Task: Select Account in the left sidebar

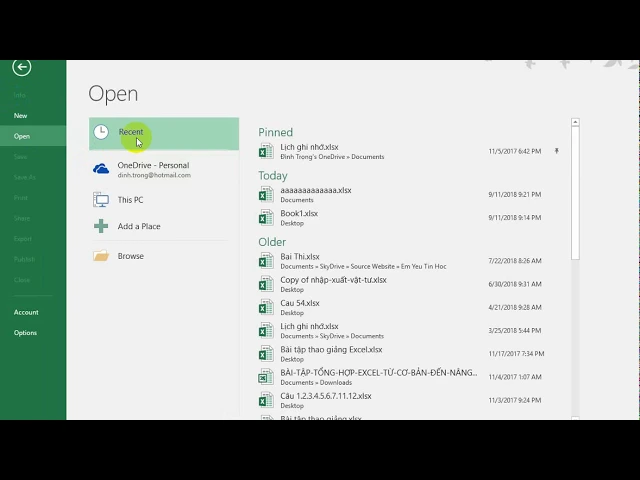Action: (26, 312)
